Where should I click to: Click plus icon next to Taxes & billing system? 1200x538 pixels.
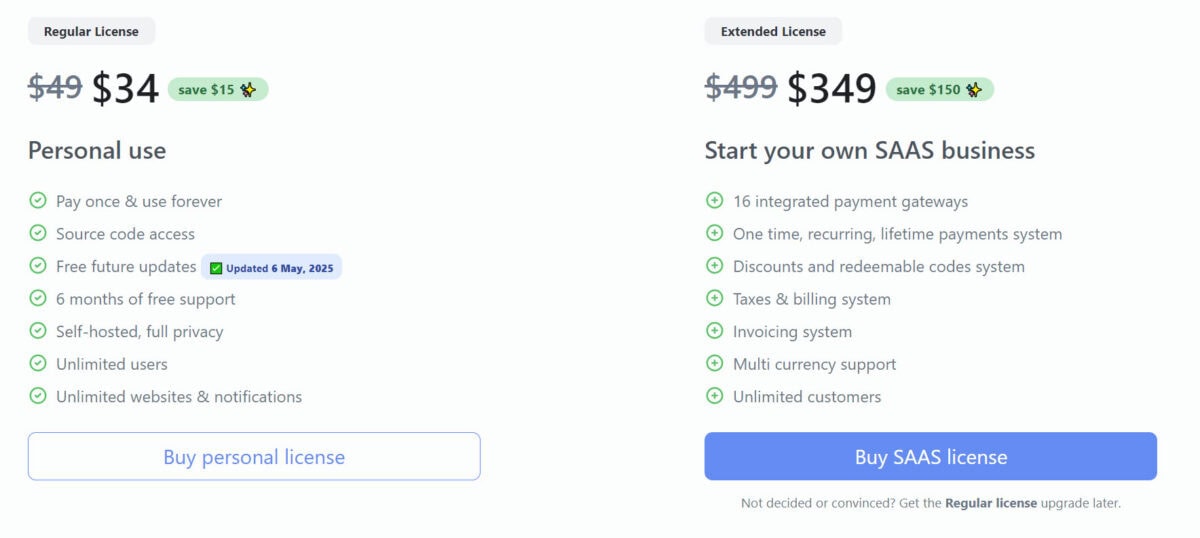[715, 298]
